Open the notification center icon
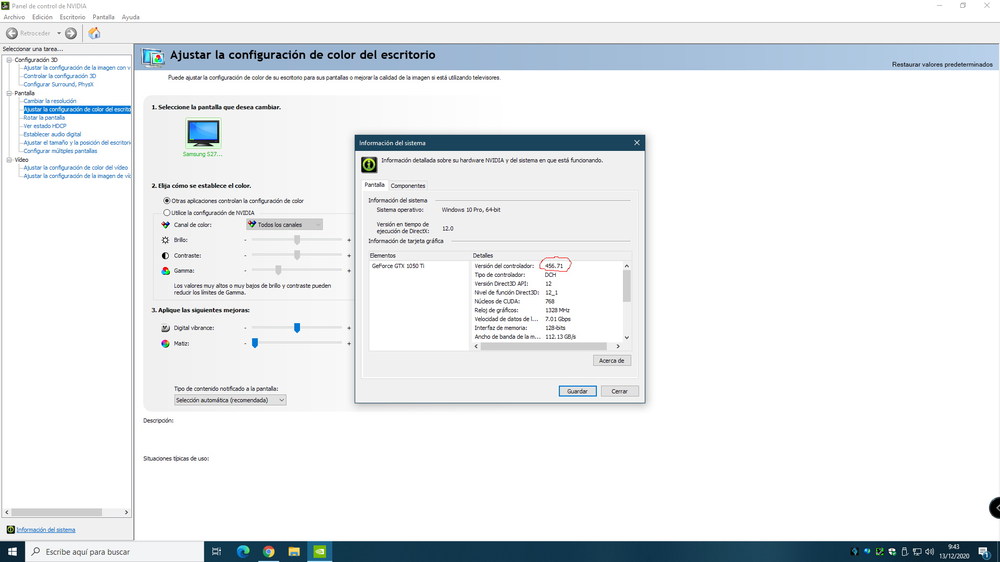1000x562 pixels. click(984, 552)
